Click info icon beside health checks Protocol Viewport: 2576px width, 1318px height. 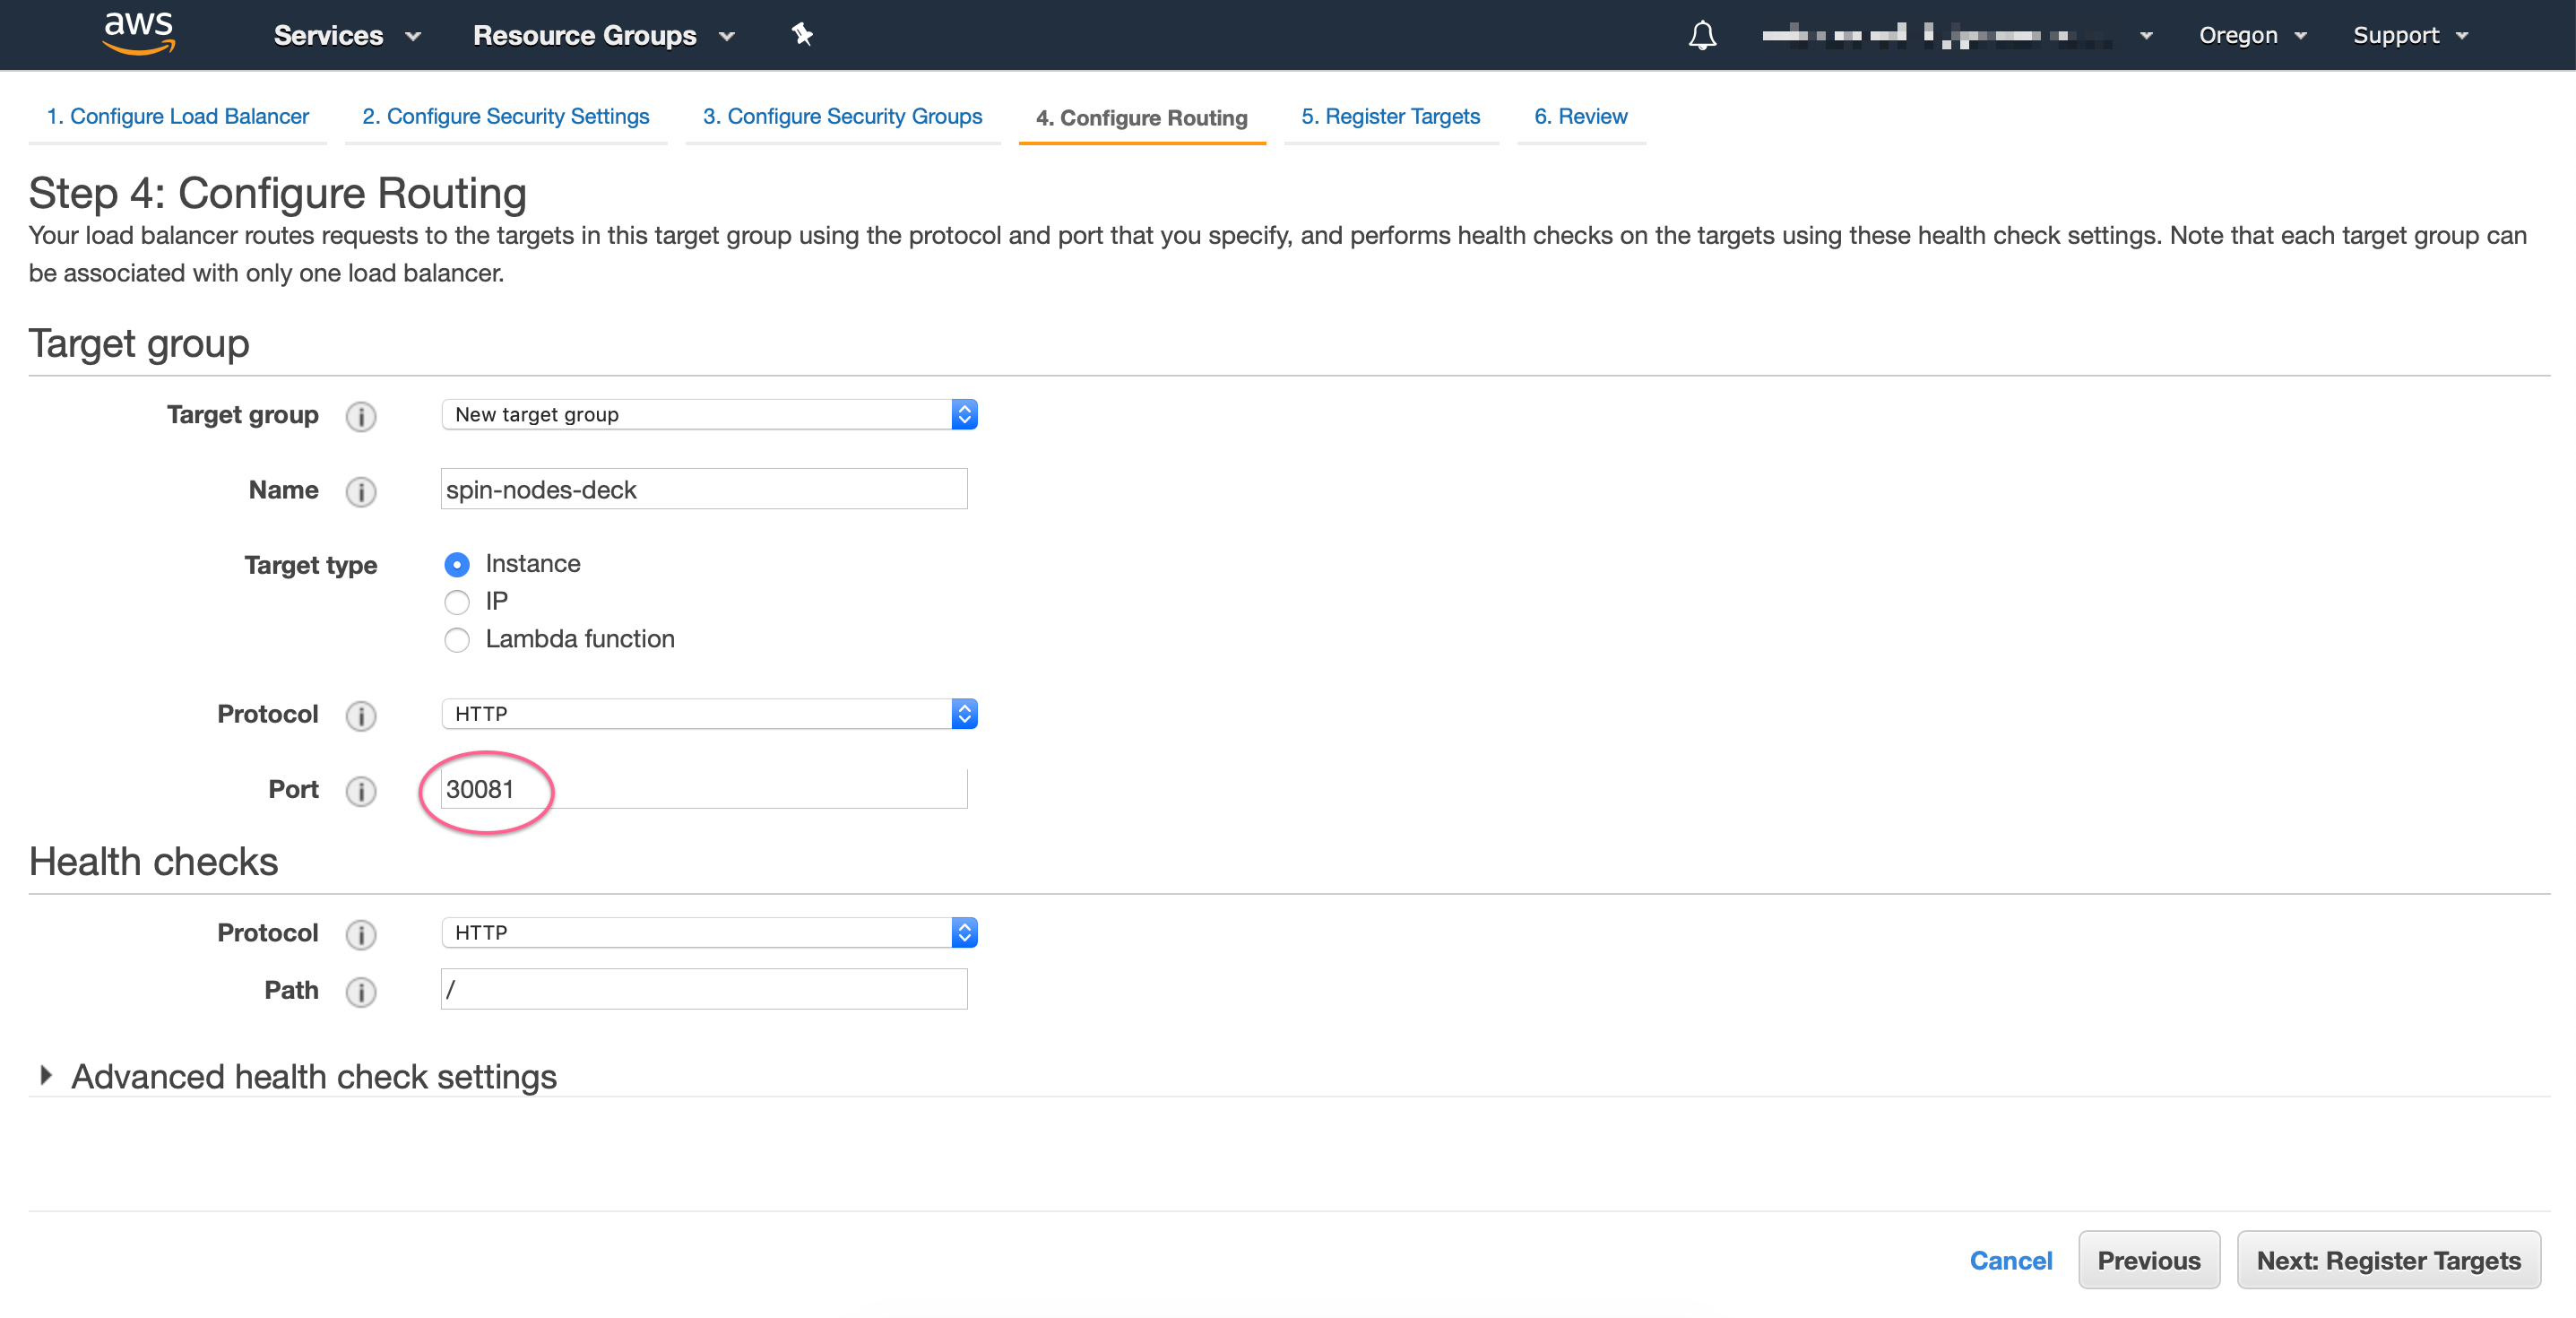tap(360, 934)
